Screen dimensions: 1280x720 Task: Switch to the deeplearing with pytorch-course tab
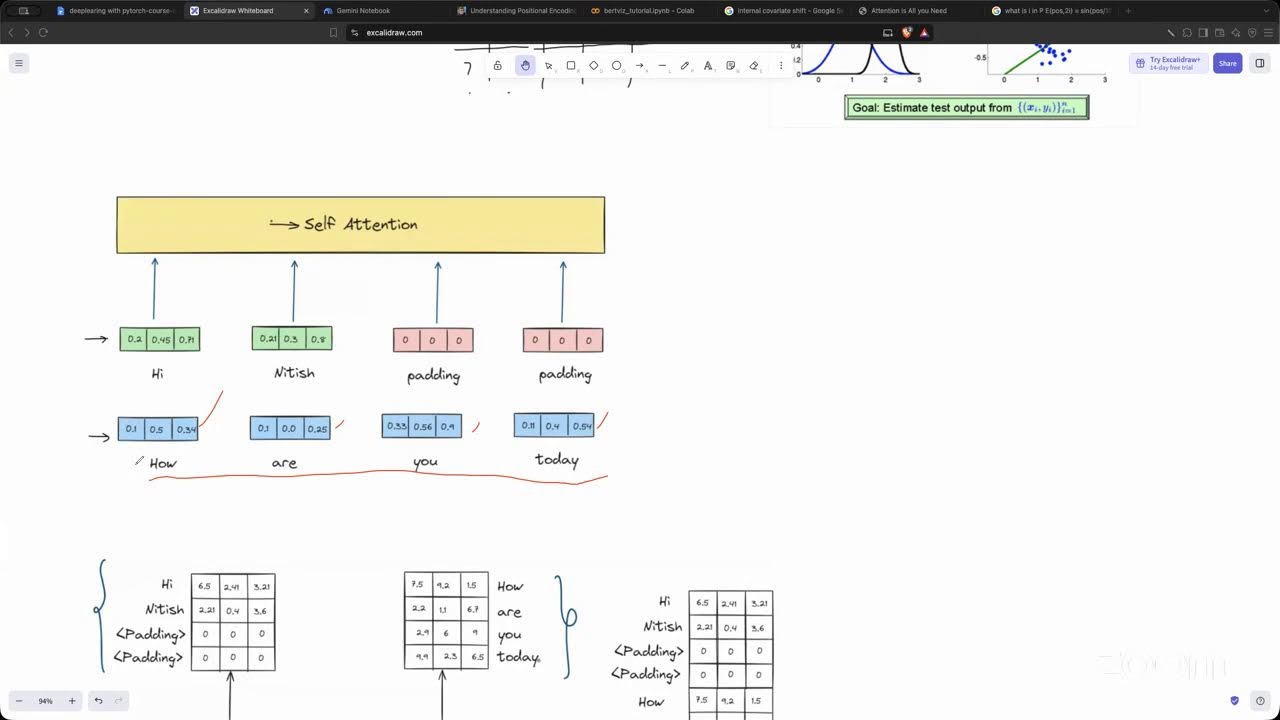pos(115,11)
